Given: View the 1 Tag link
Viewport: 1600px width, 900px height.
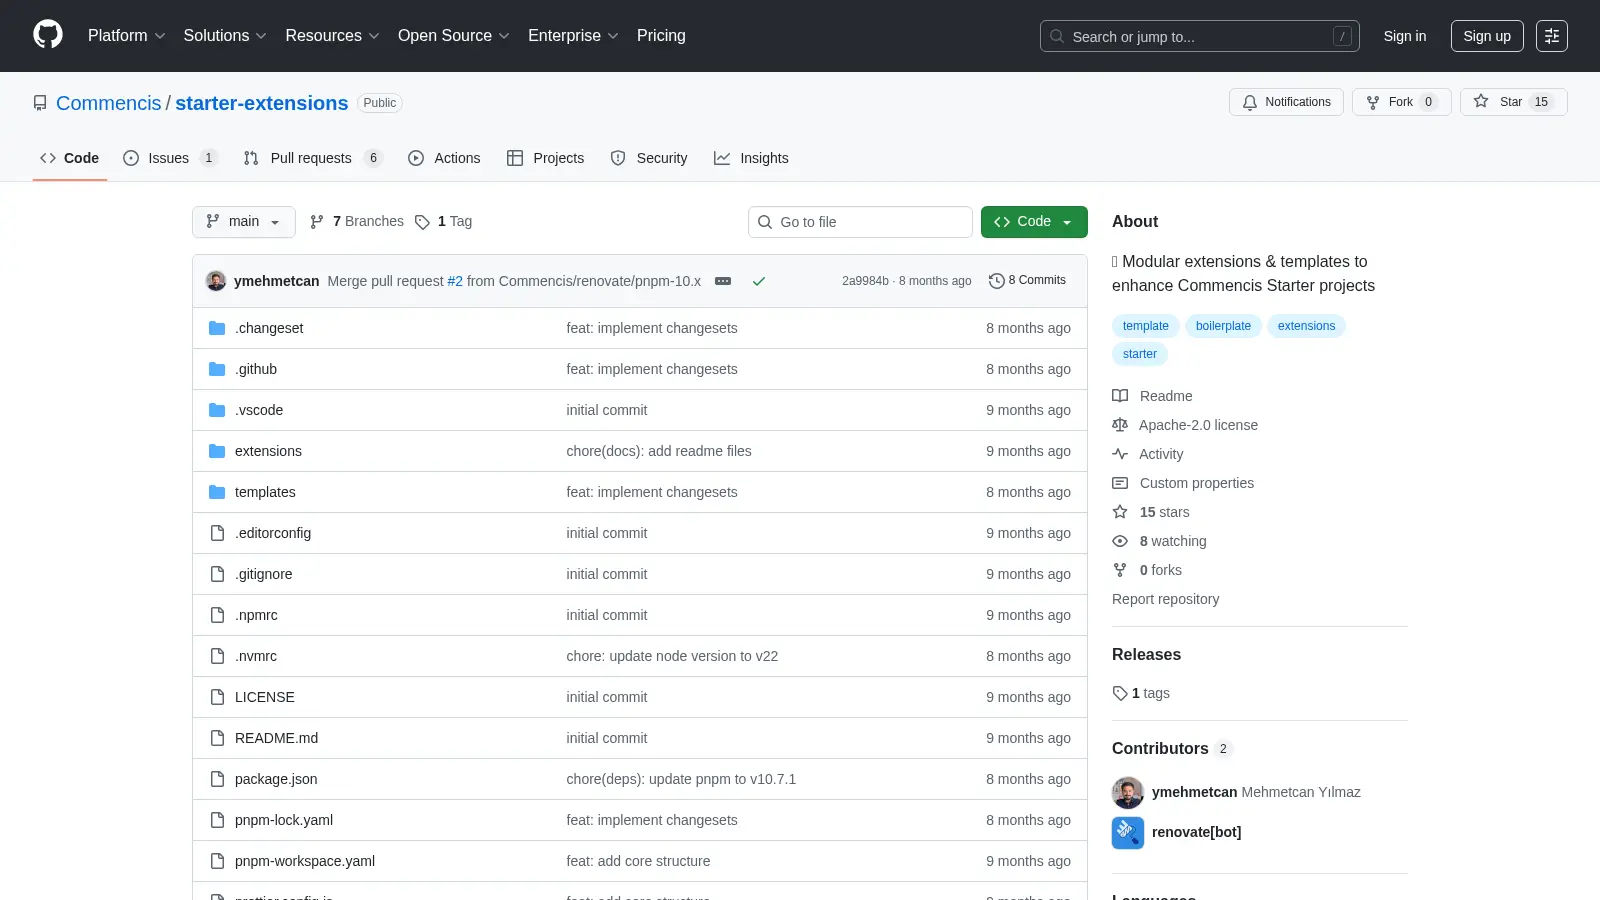Looking at the screenshot, I should (x=443, y=221).
